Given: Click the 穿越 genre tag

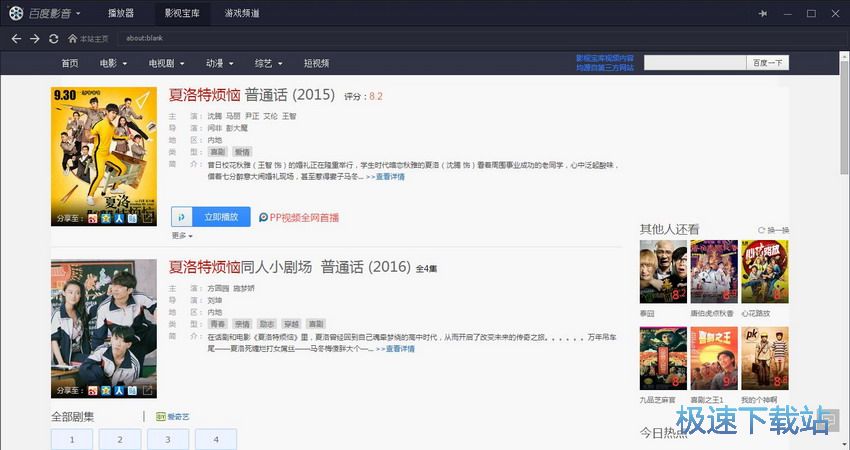Looking at the screenshot, I should (291, 324).
